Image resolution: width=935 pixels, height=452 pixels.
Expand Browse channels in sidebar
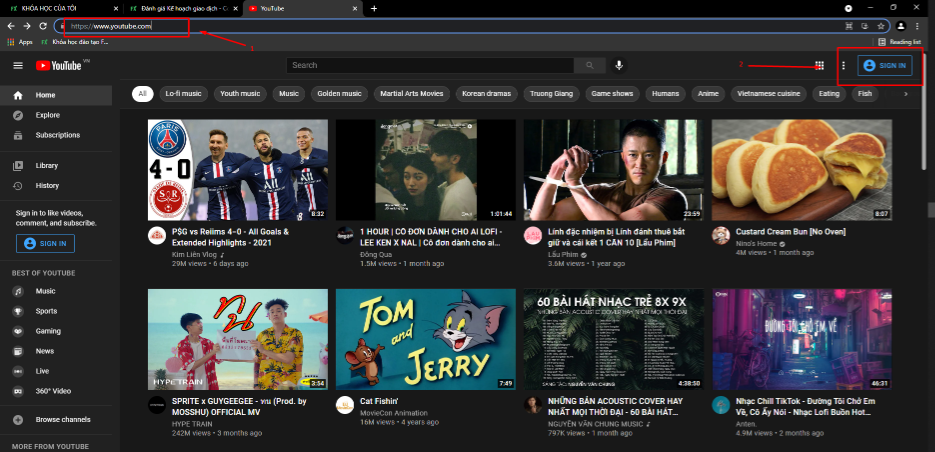click(62, 420)
